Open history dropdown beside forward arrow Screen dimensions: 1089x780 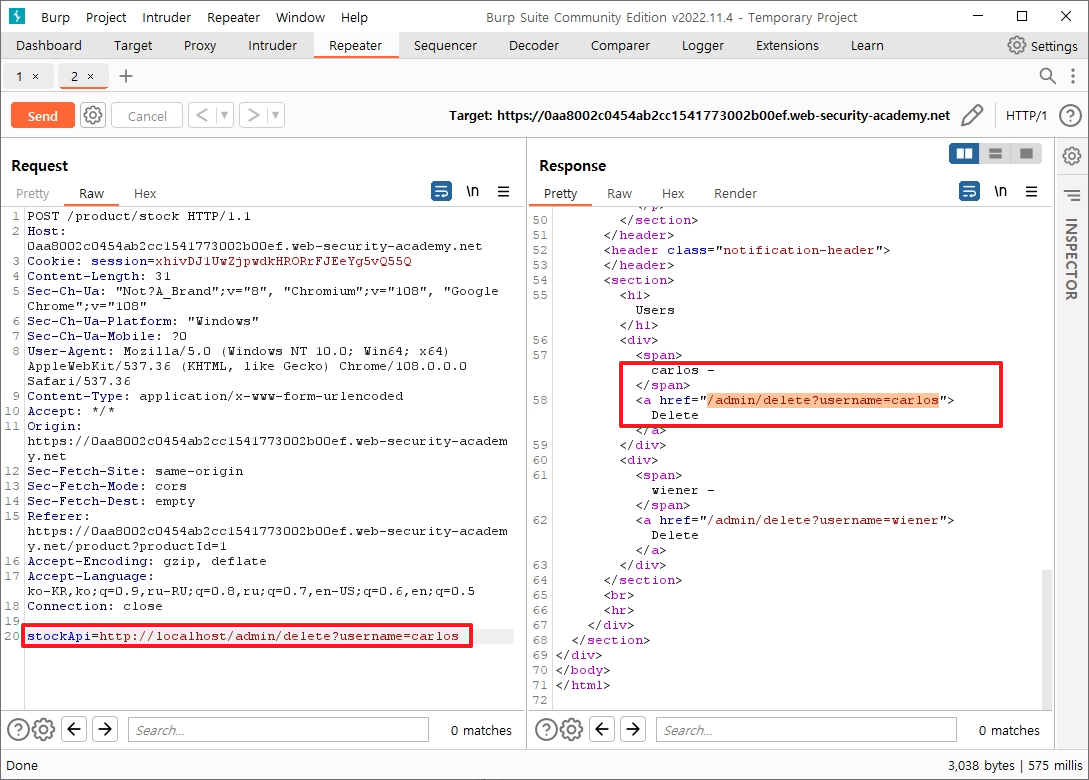276,115
